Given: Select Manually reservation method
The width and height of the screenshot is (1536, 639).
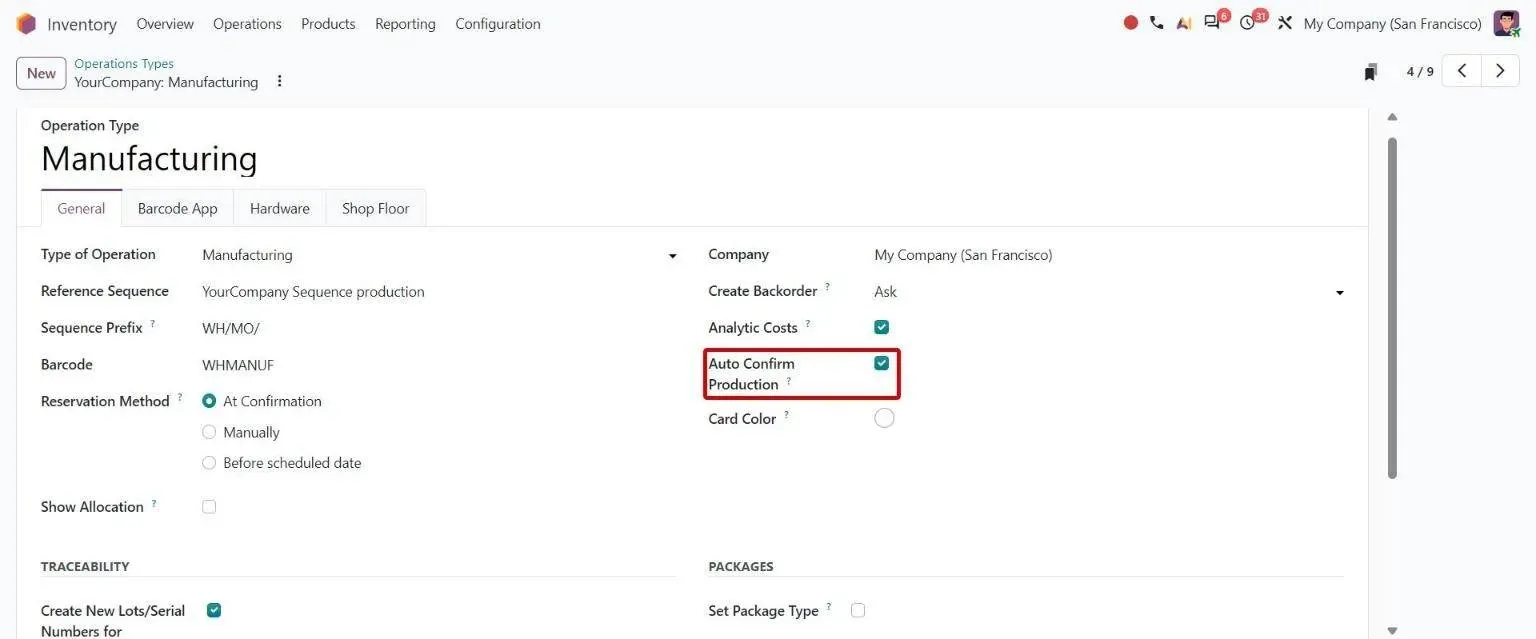Looking at the screenshot, I should [209, 432].
